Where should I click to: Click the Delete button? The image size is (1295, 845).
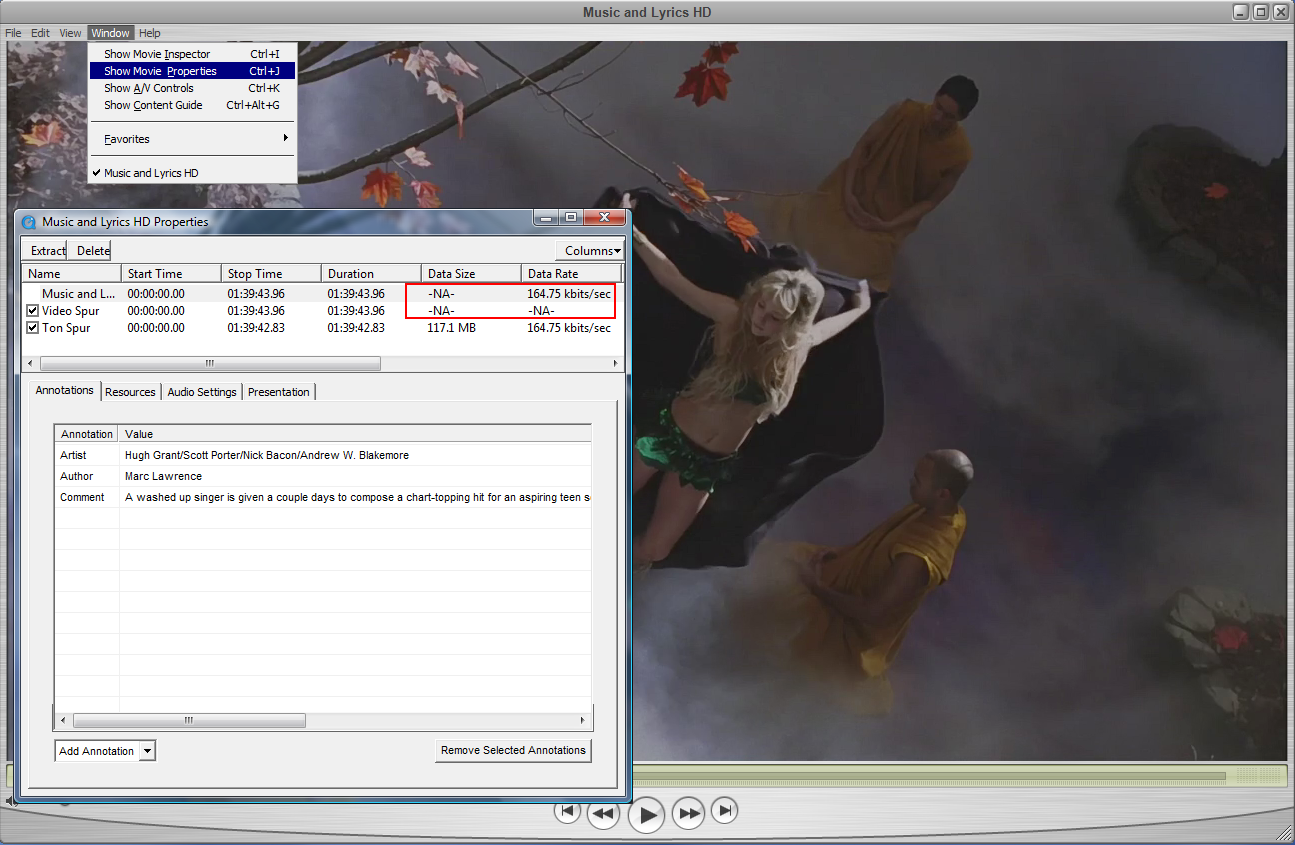coord(90,251)
